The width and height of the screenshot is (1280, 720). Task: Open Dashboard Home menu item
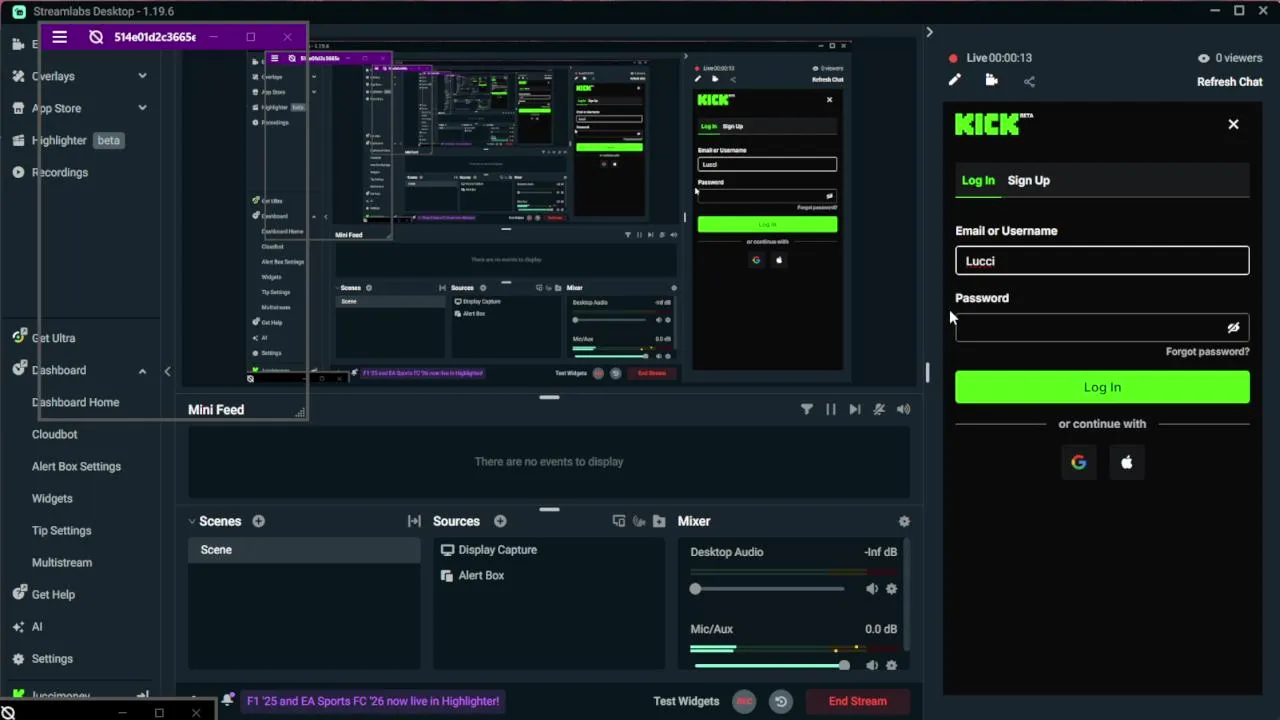coord(75,402)
